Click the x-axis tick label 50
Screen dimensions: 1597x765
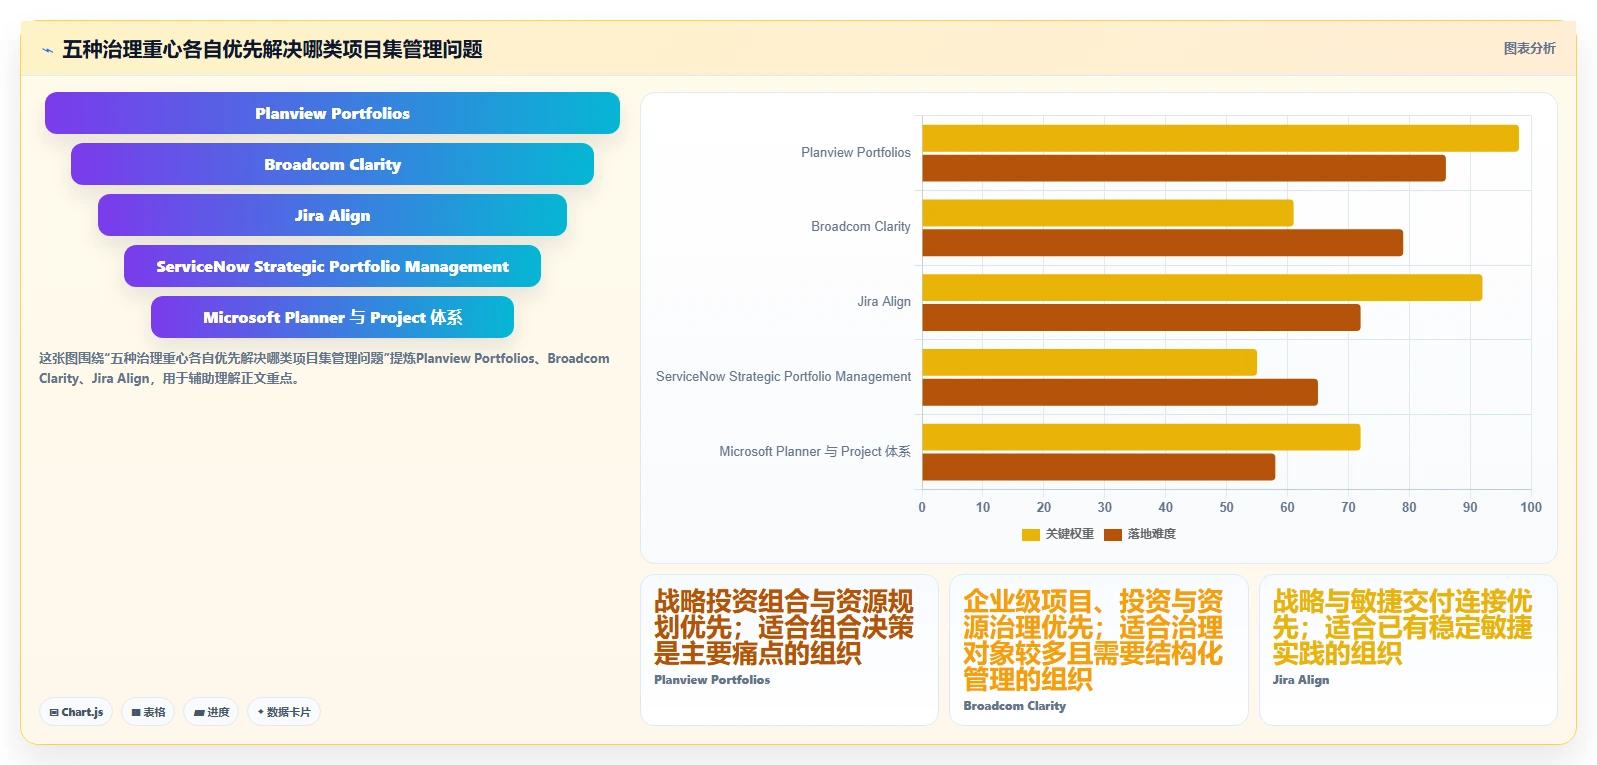pos(1226,508)
